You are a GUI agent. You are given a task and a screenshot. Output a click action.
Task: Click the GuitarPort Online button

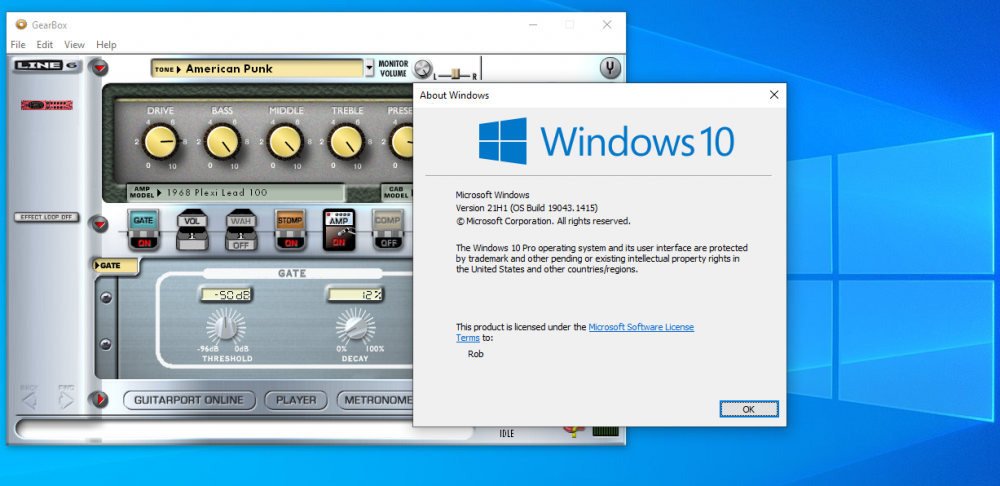tap(189, 400)
